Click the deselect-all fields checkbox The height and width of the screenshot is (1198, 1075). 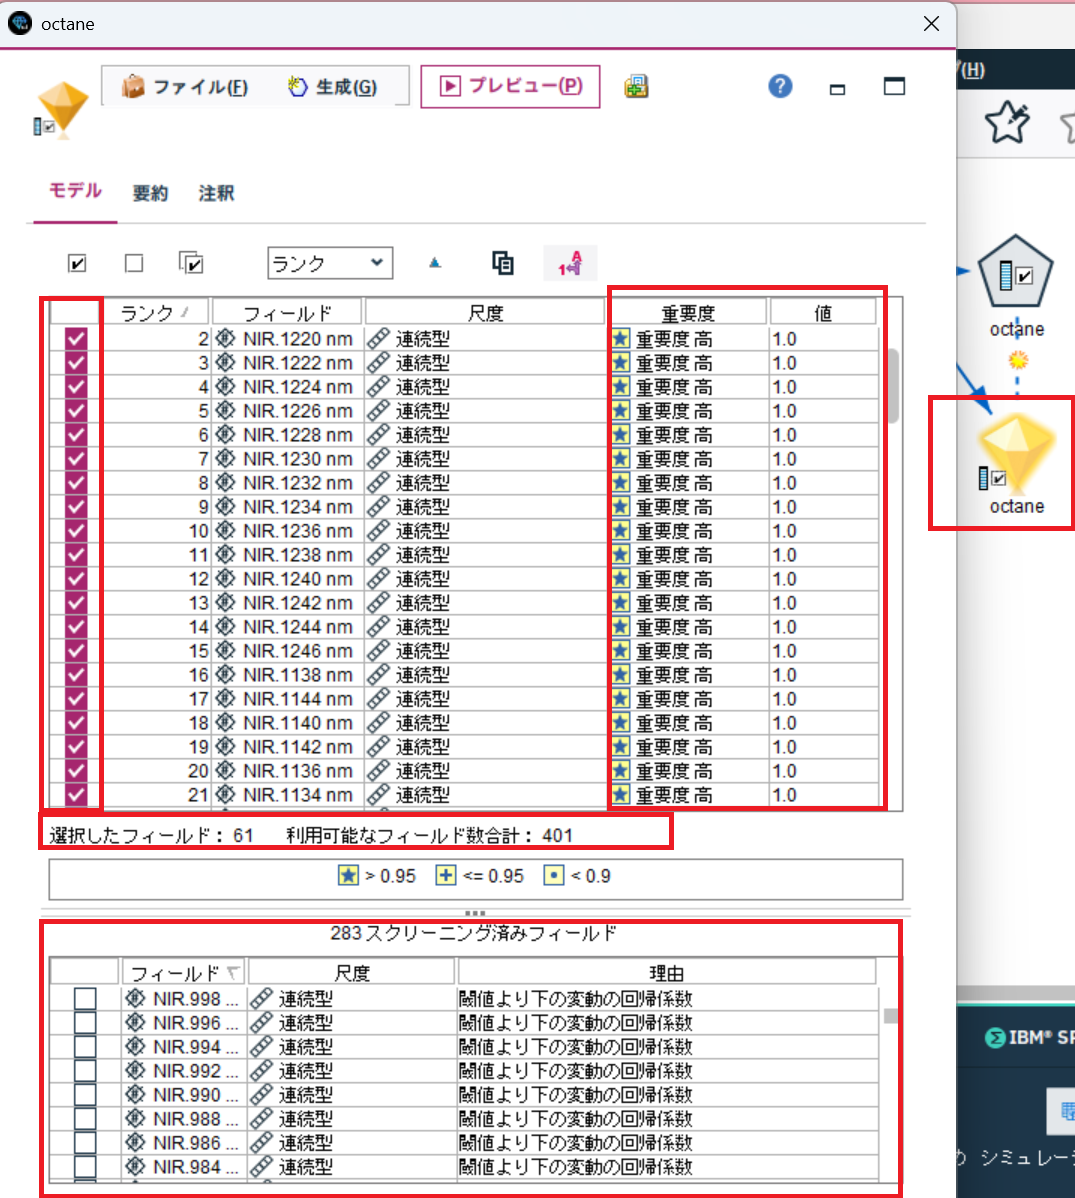pos(135,263)
